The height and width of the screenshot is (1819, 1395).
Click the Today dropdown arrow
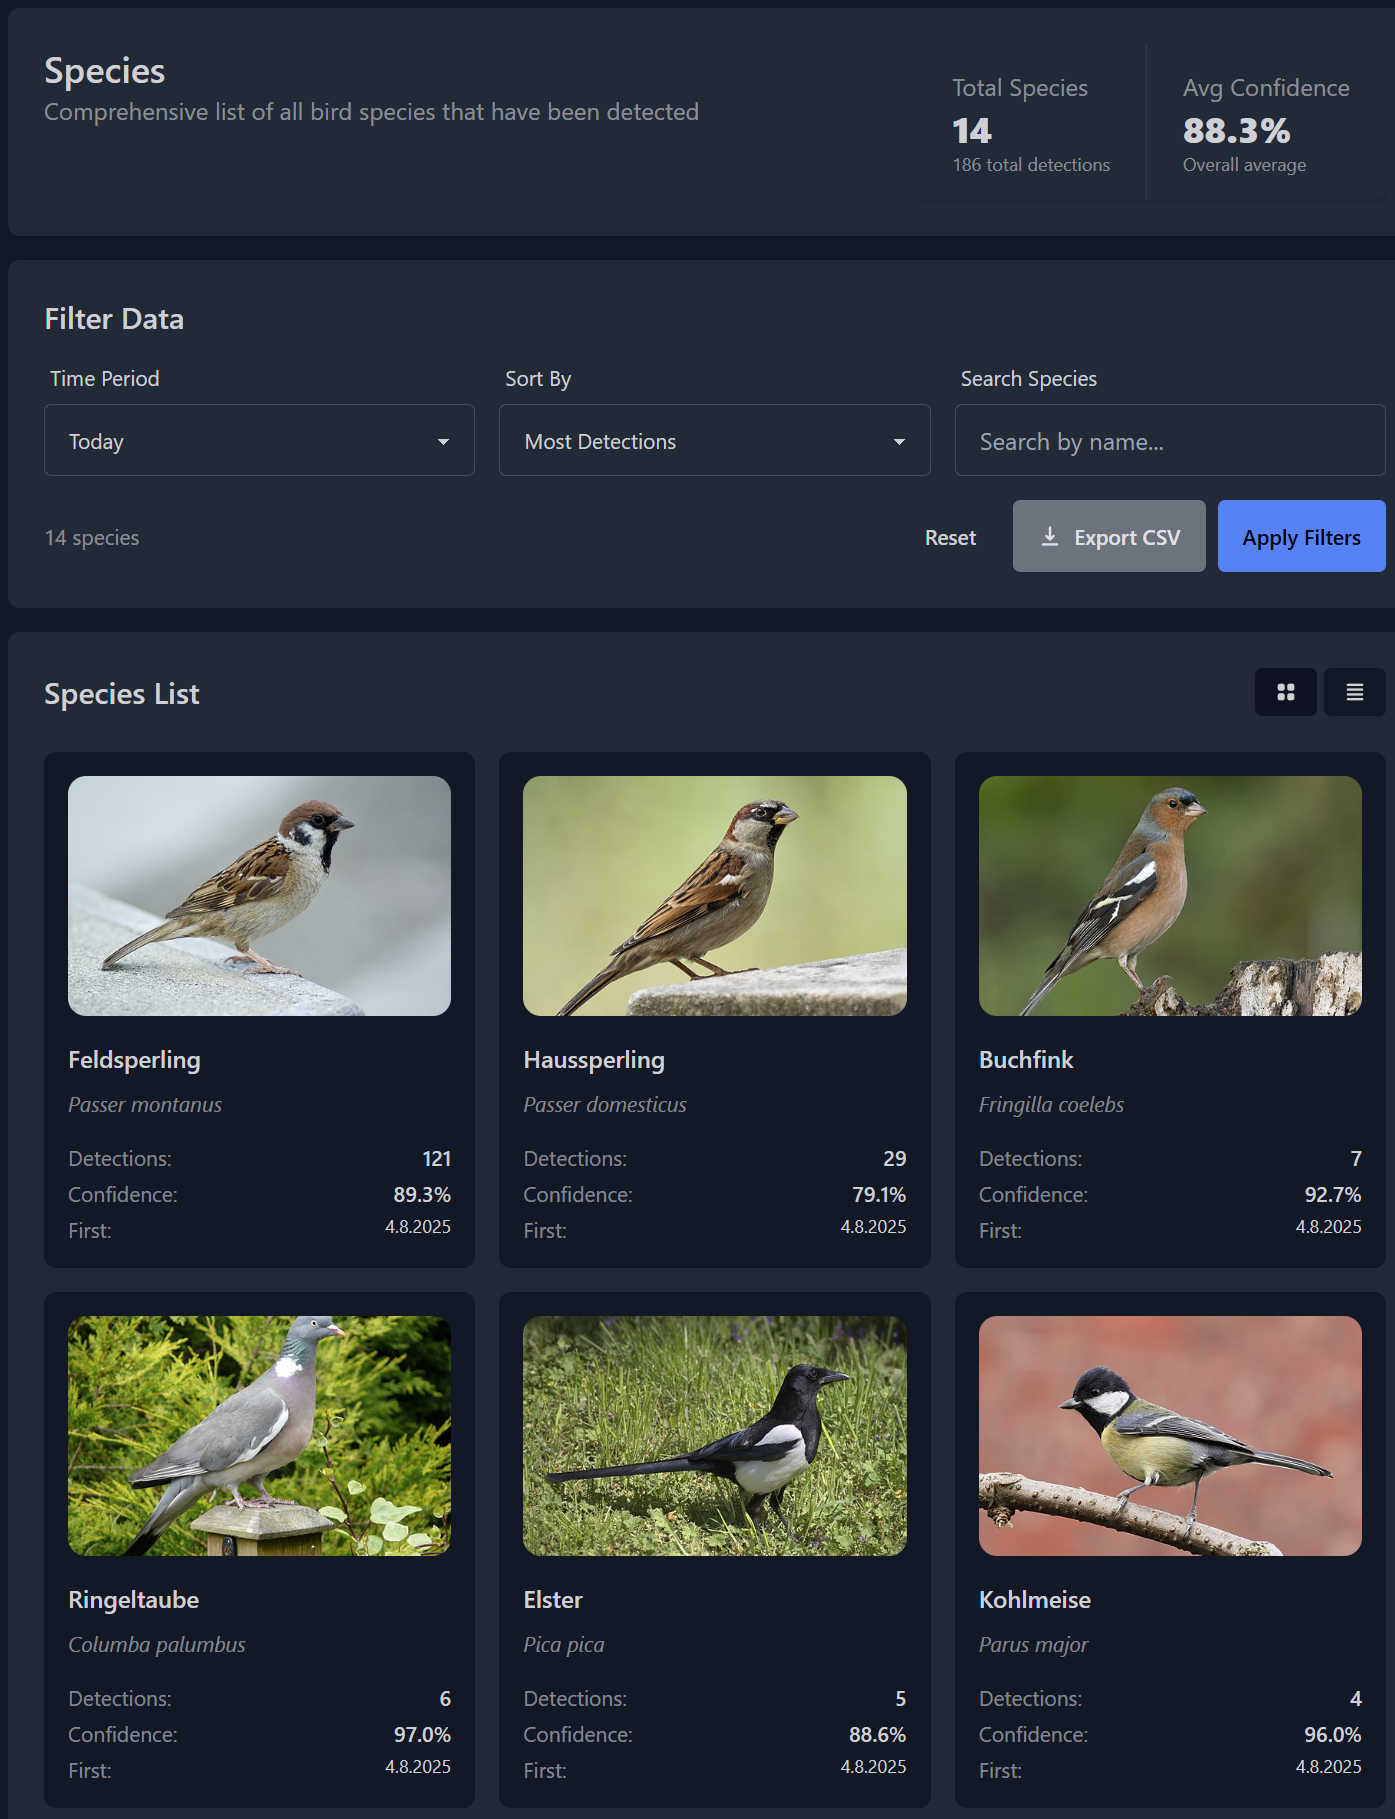(443, 442)
